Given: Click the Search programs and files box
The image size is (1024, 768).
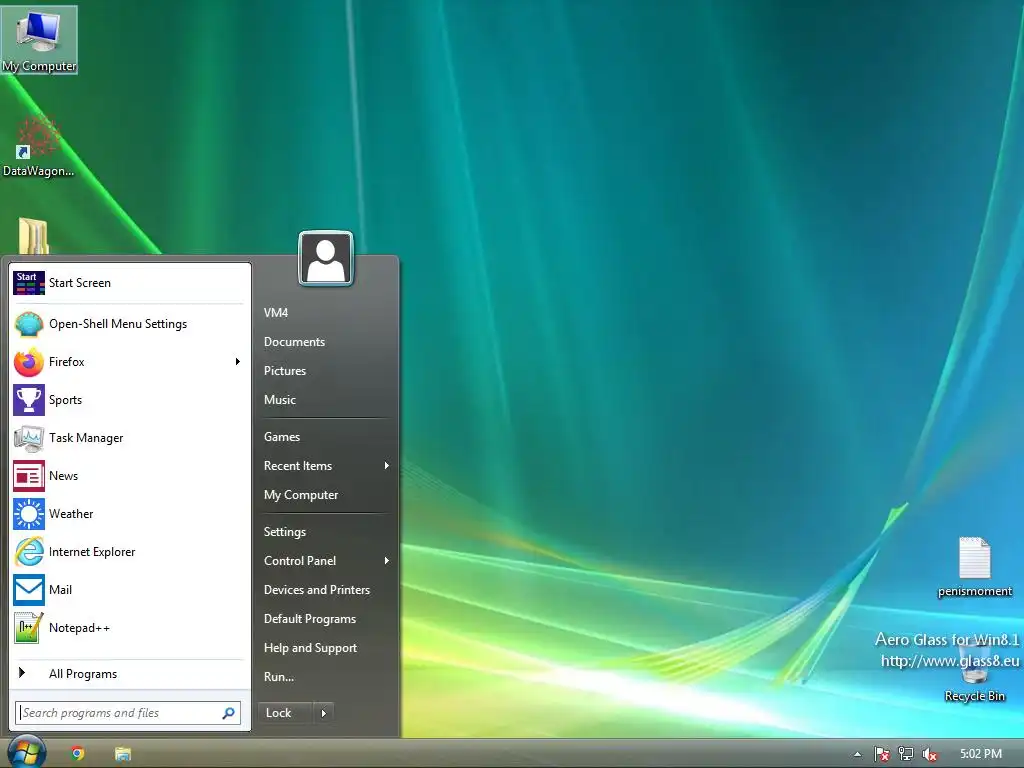Looking at the screenshot, I should pyautogui.click(x=128, y=713).
